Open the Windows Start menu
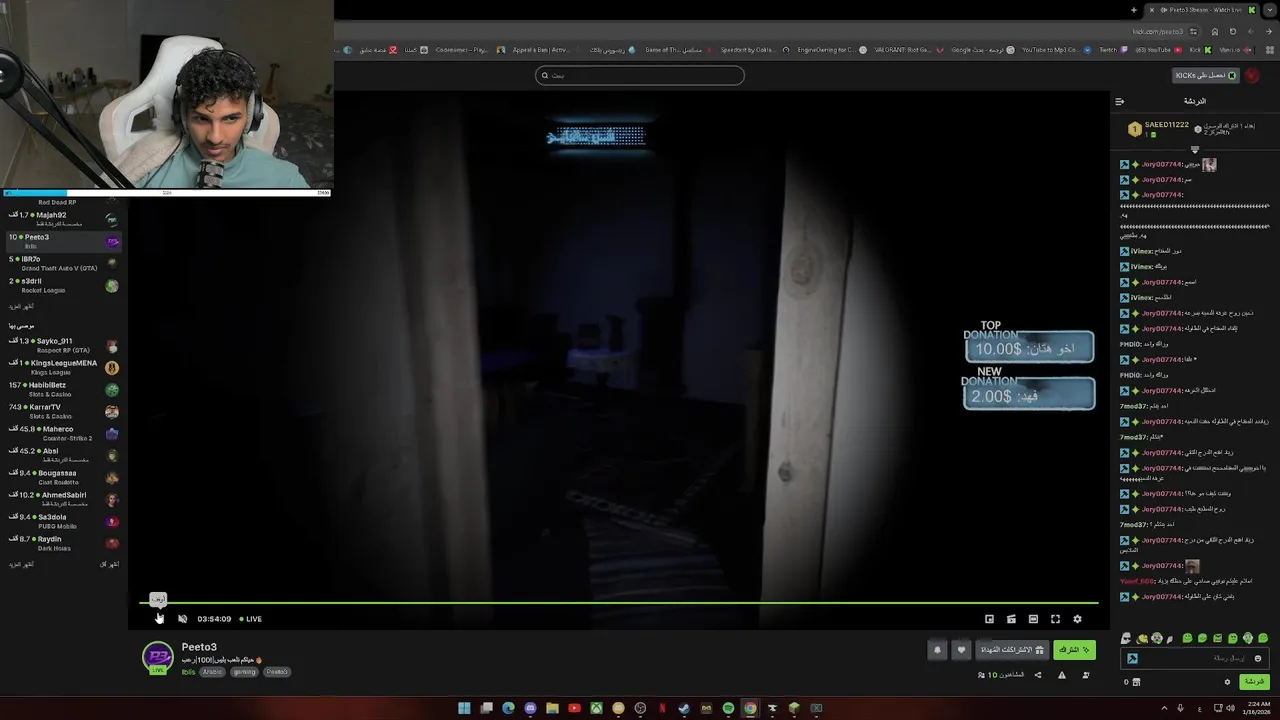 click(464, 708)
